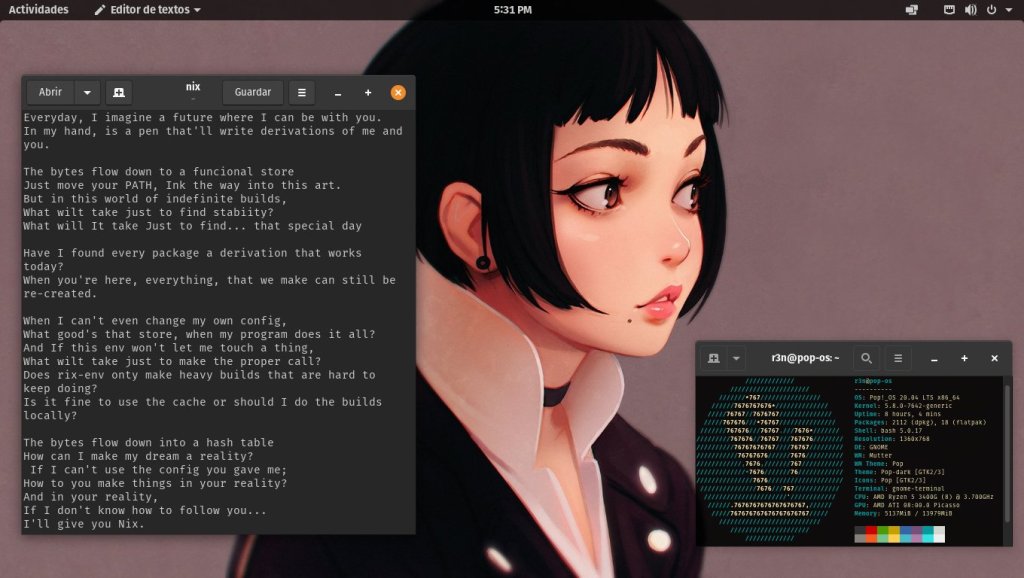This screenshot has height=578, width=1024.
Task: Open the Actividades overview
Action: [39, 10]
